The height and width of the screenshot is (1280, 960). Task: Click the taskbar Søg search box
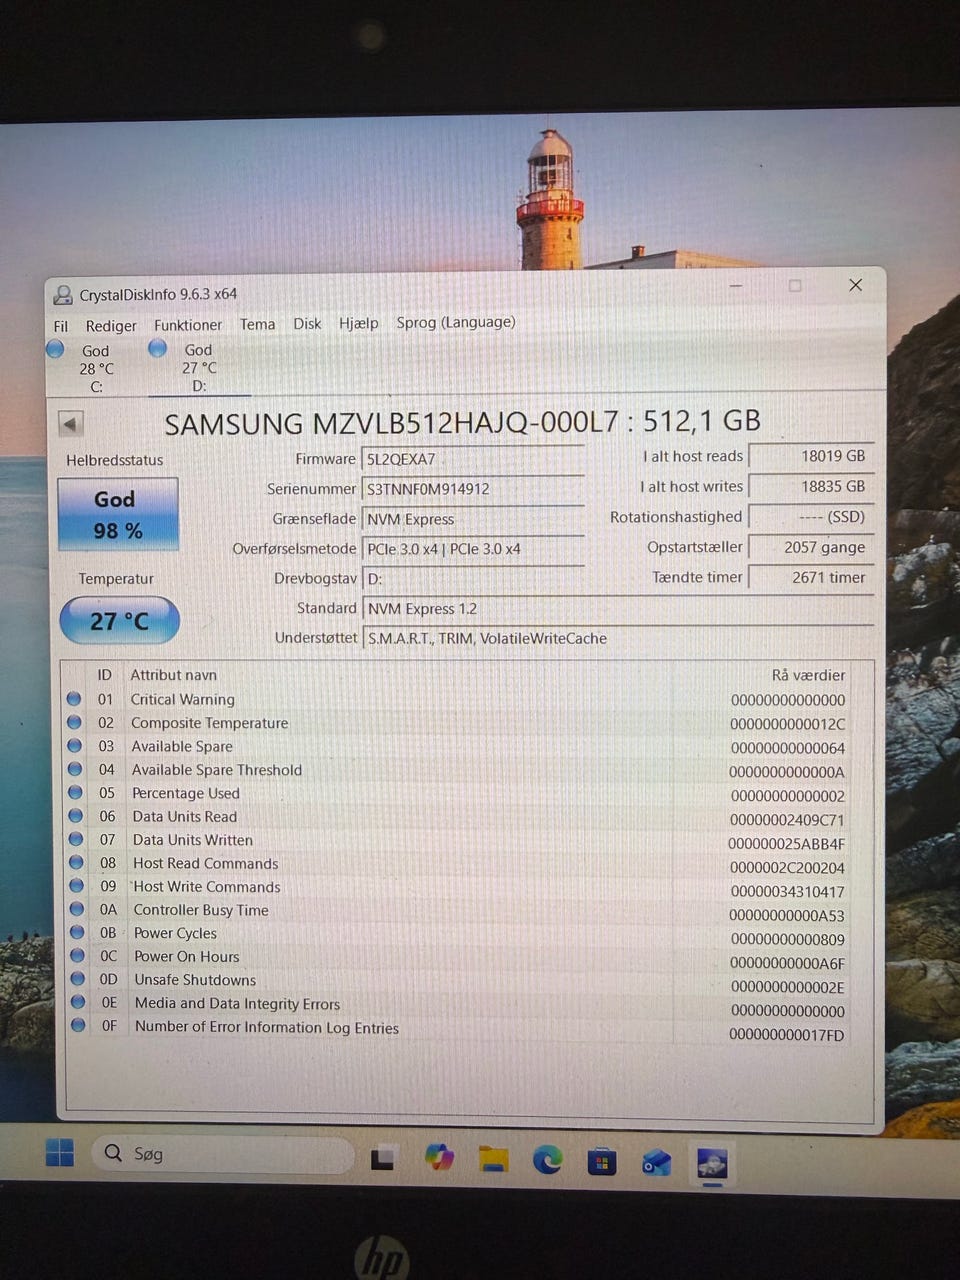point(223,1154)
